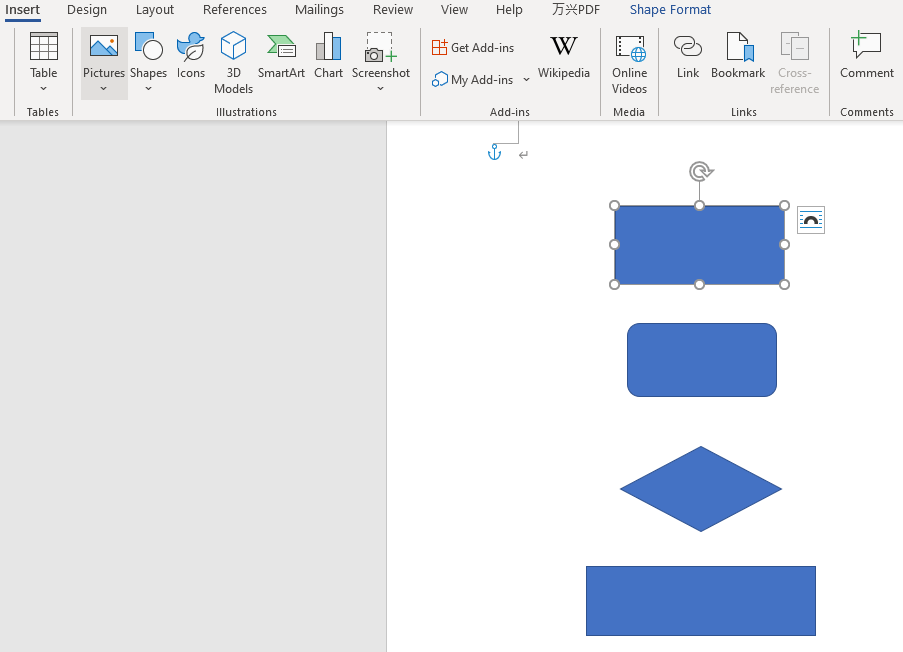Insert a SmartArt graphic

[x=281, y=58]
